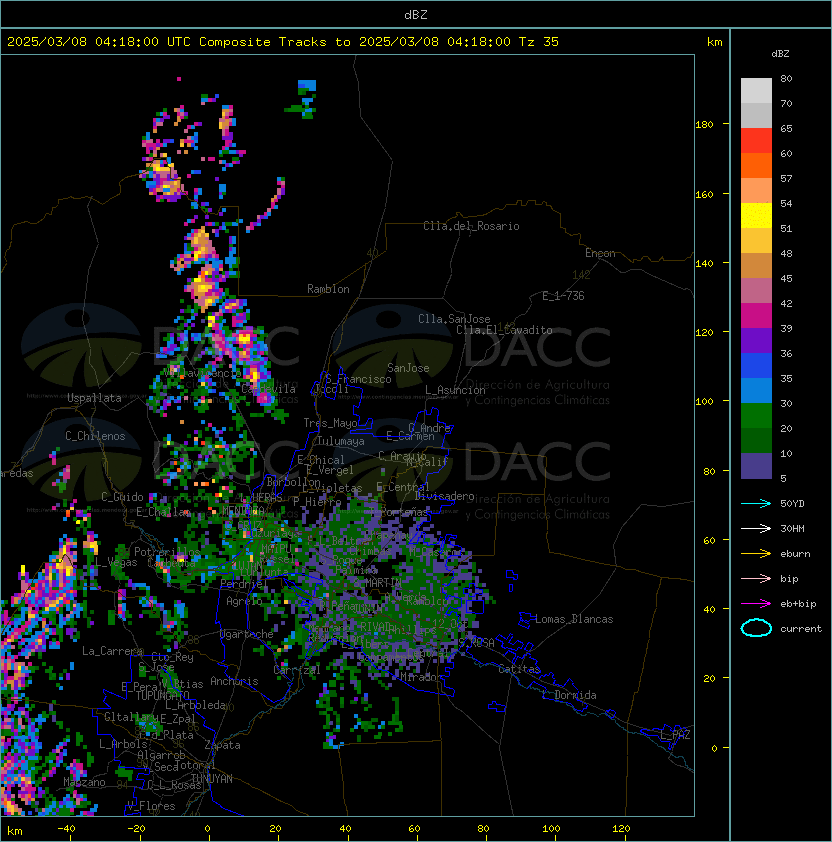Image resolution: width=832 pixels, height=842 pixels.
Task: Click the Agrelo map label
Action: click(x=244, y=601)
